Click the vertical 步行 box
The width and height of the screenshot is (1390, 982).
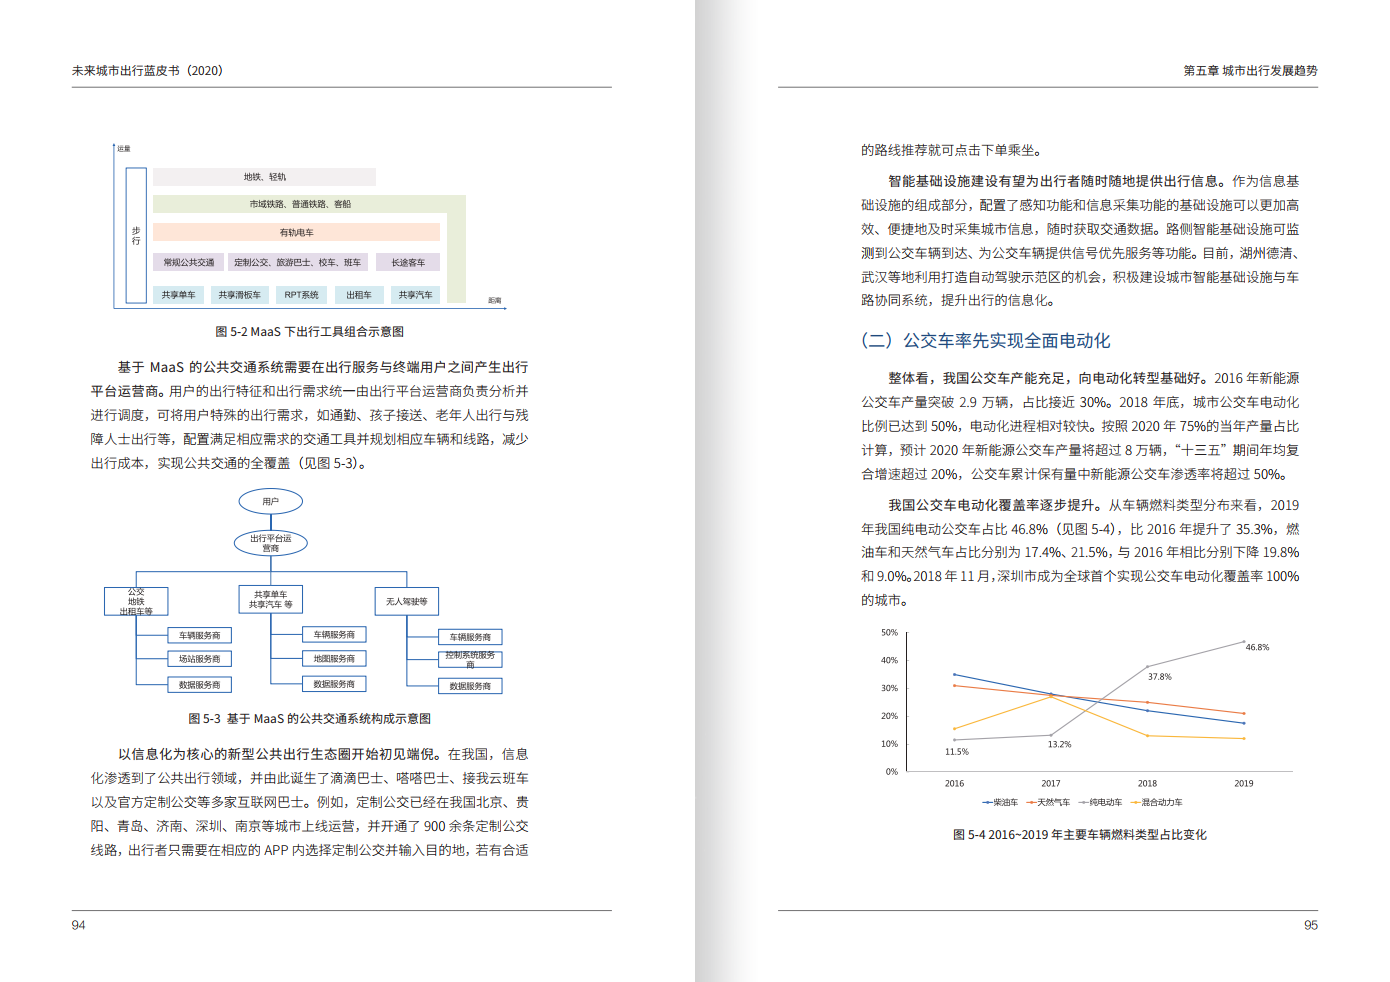point(136,236)
